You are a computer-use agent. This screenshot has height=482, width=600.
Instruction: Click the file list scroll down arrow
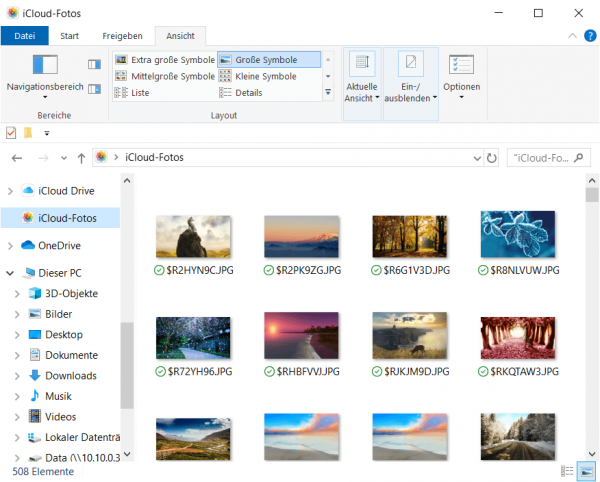(x=592, y=454)
